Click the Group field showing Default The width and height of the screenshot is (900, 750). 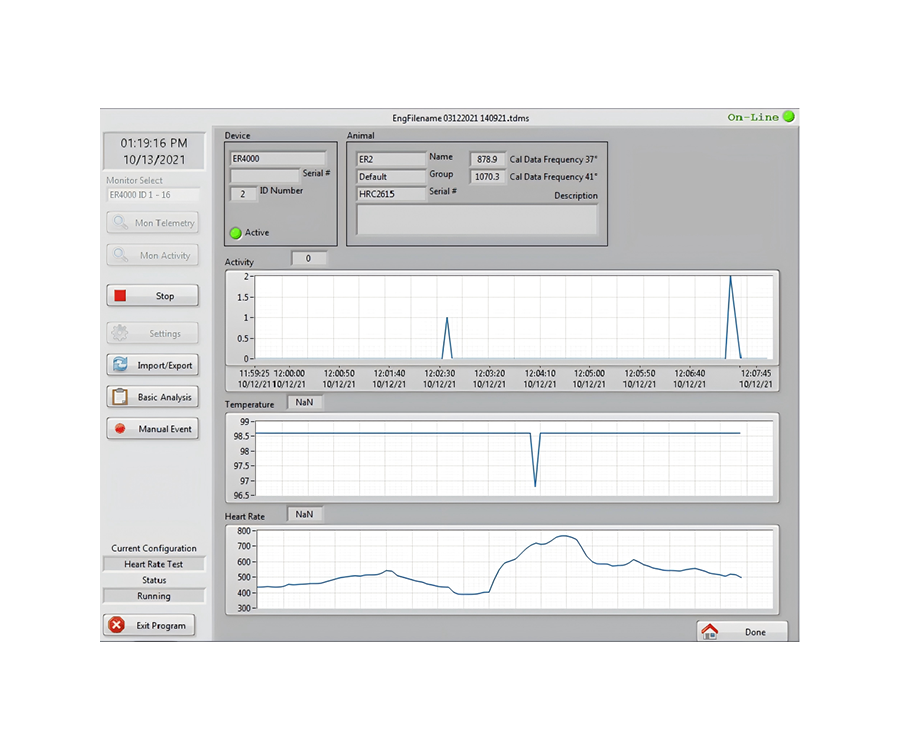pos(390,176)
